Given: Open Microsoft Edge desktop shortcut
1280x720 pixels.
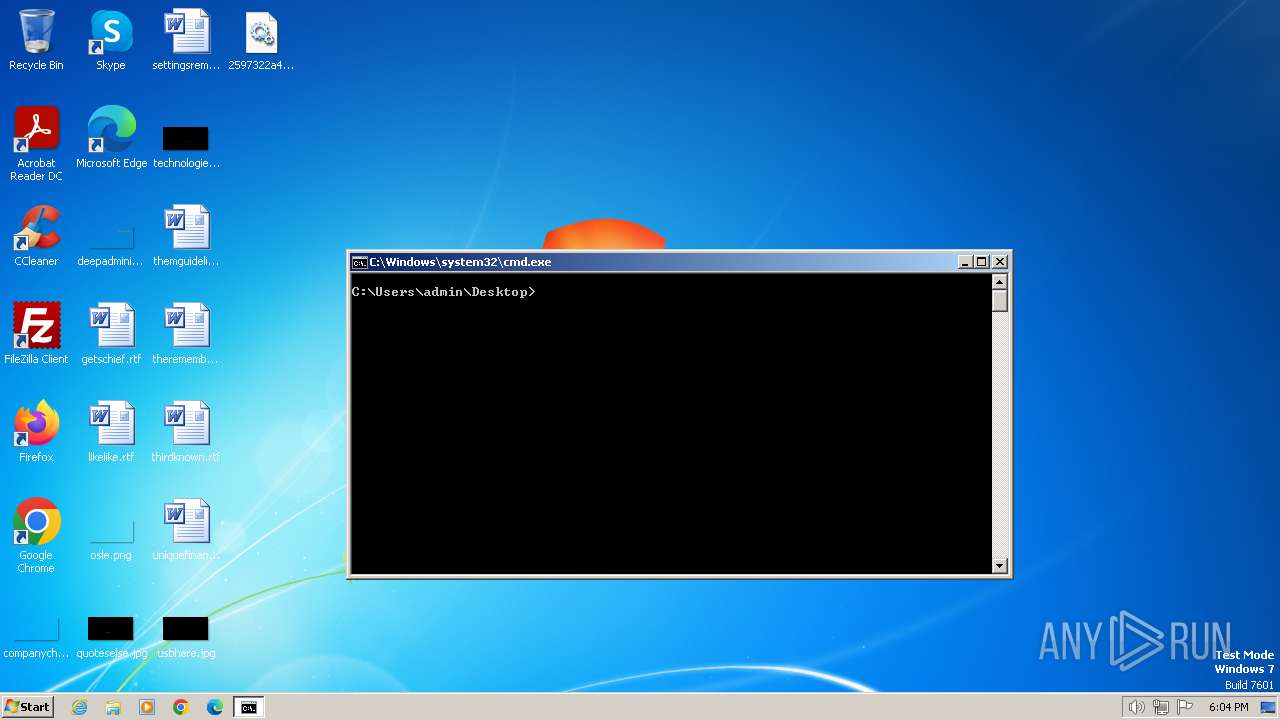Looking at the screenshot, I should tap(111, 138).
